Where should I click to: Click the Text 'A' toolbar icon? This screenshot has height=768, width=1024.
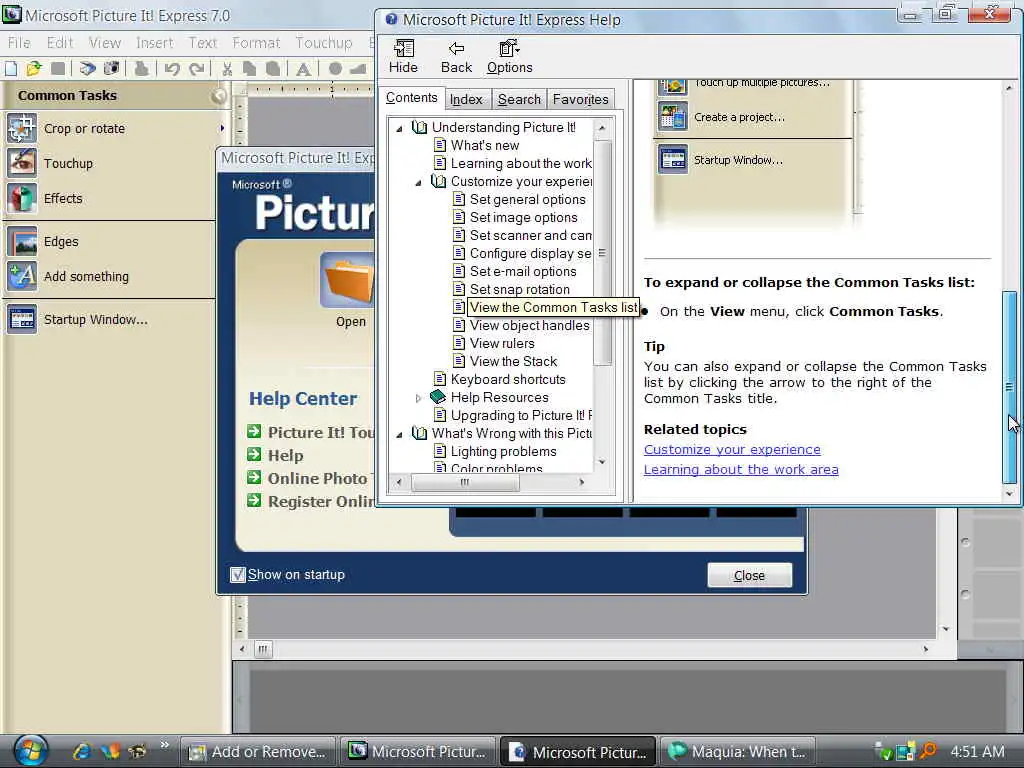pyautogui.click(x=303, y=69)
